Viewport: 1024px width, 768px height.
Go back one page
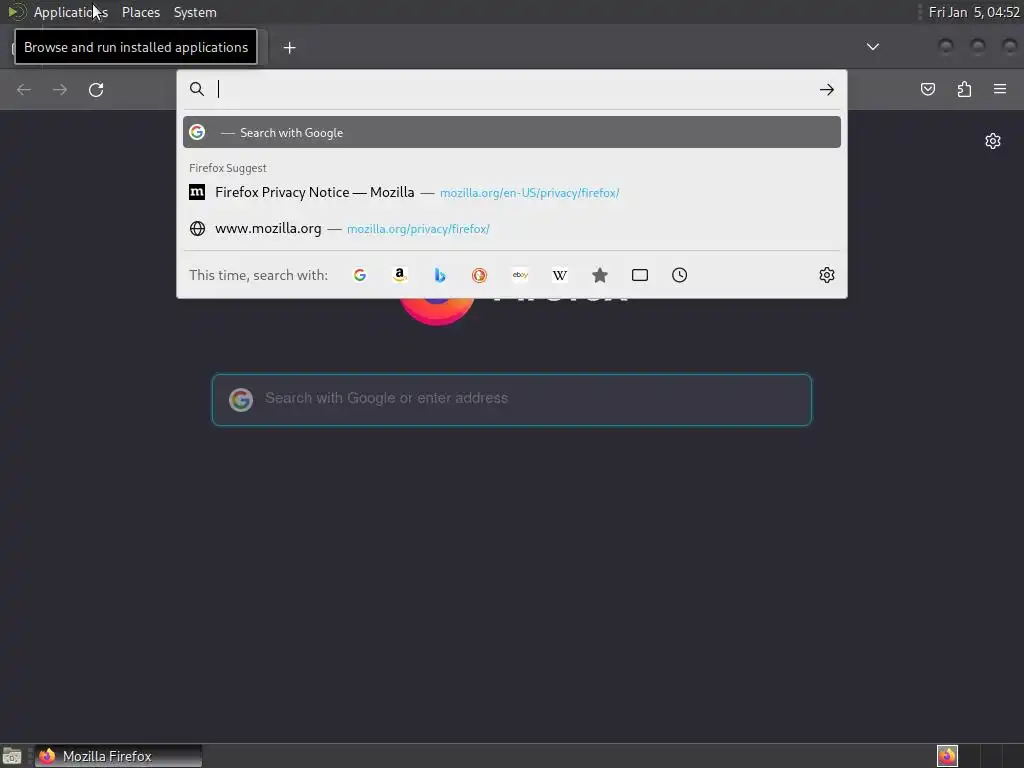point(24,89)
